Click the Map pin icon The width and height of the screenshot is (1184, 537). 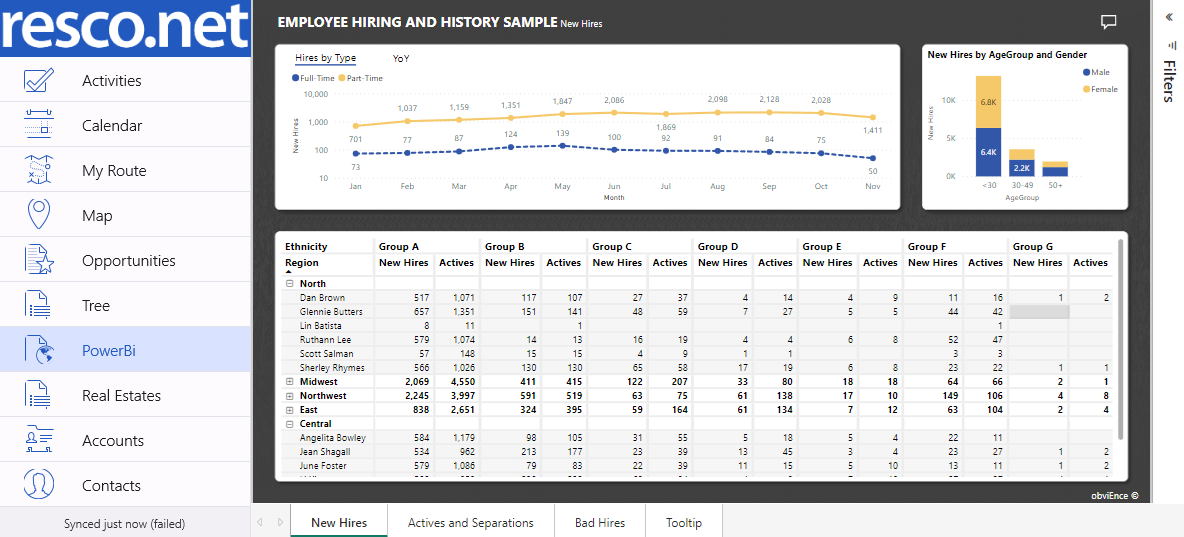pos(38,214)
